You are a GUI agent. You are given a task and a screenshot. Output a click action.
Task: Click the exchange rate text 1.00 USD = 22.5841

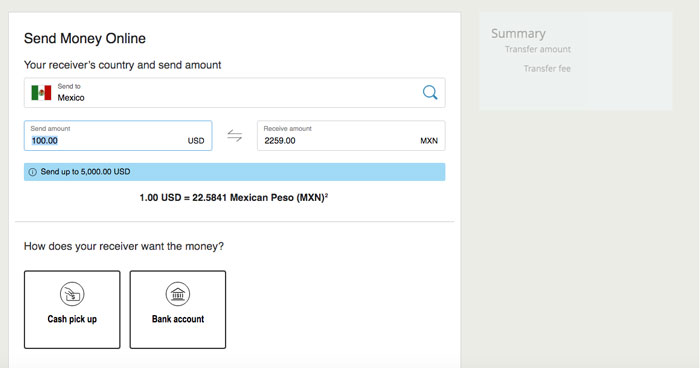[233, 197]
